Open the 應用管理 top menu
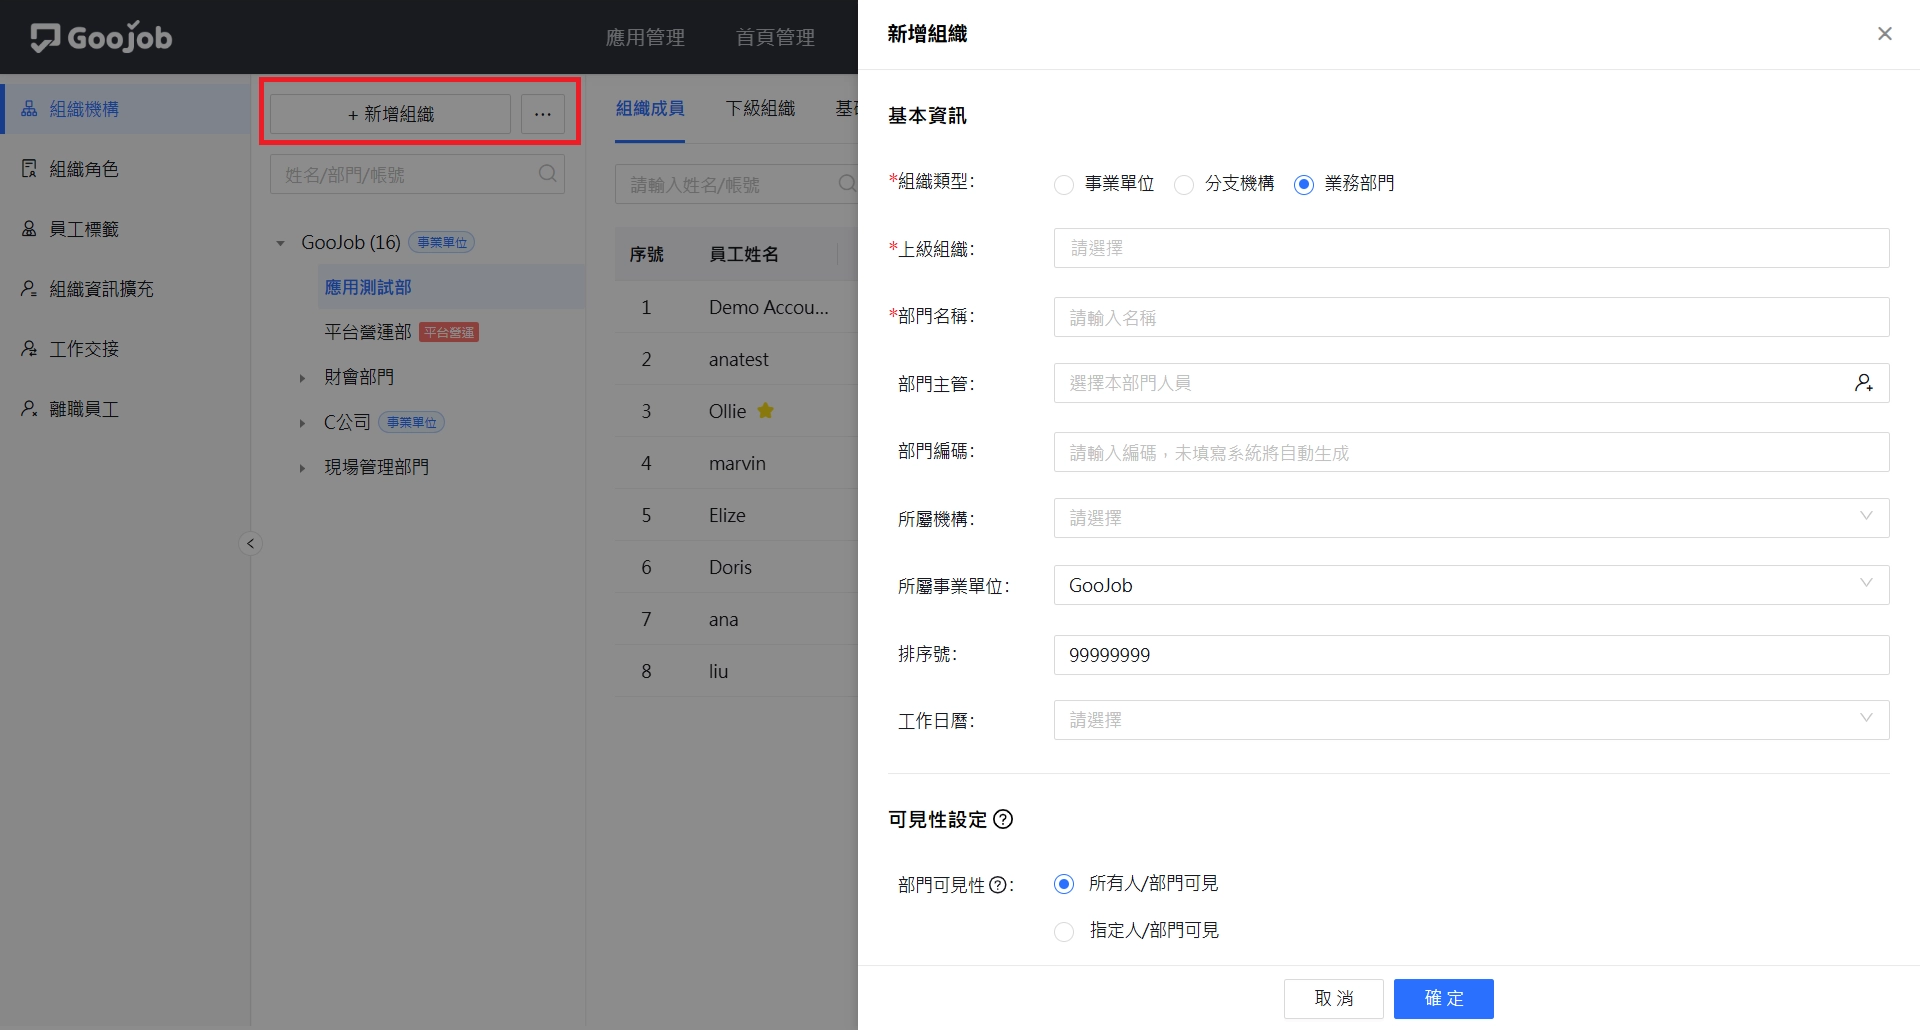 point(645,37)
